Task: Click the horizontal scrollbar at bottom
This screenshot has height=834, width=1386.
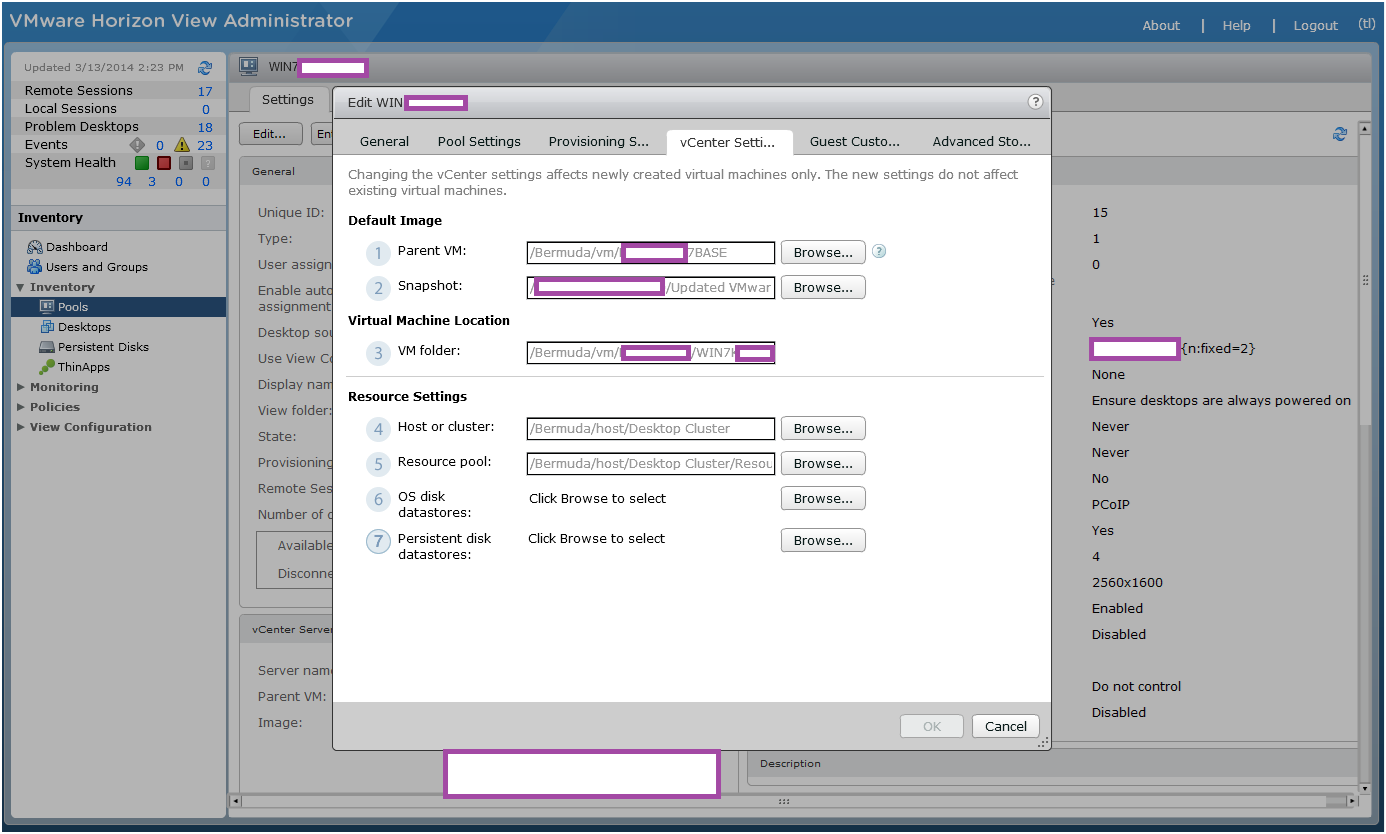Action: point(784,801)
